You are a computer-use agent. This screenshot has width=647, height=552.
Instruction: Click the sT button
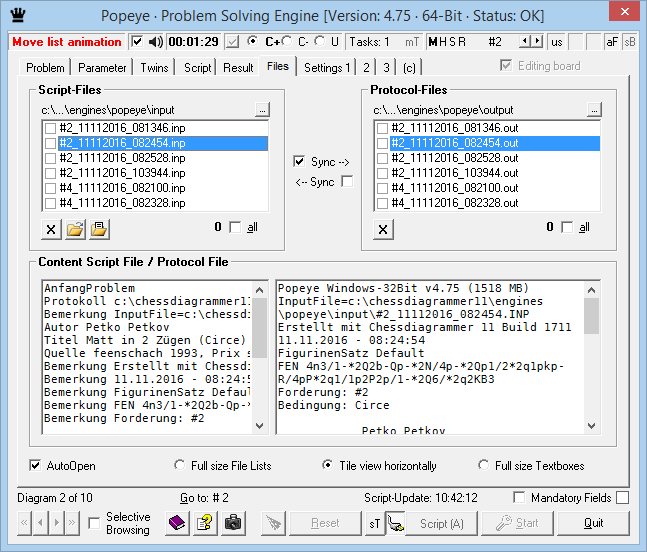pyautogui.click(x=375, y=524)
